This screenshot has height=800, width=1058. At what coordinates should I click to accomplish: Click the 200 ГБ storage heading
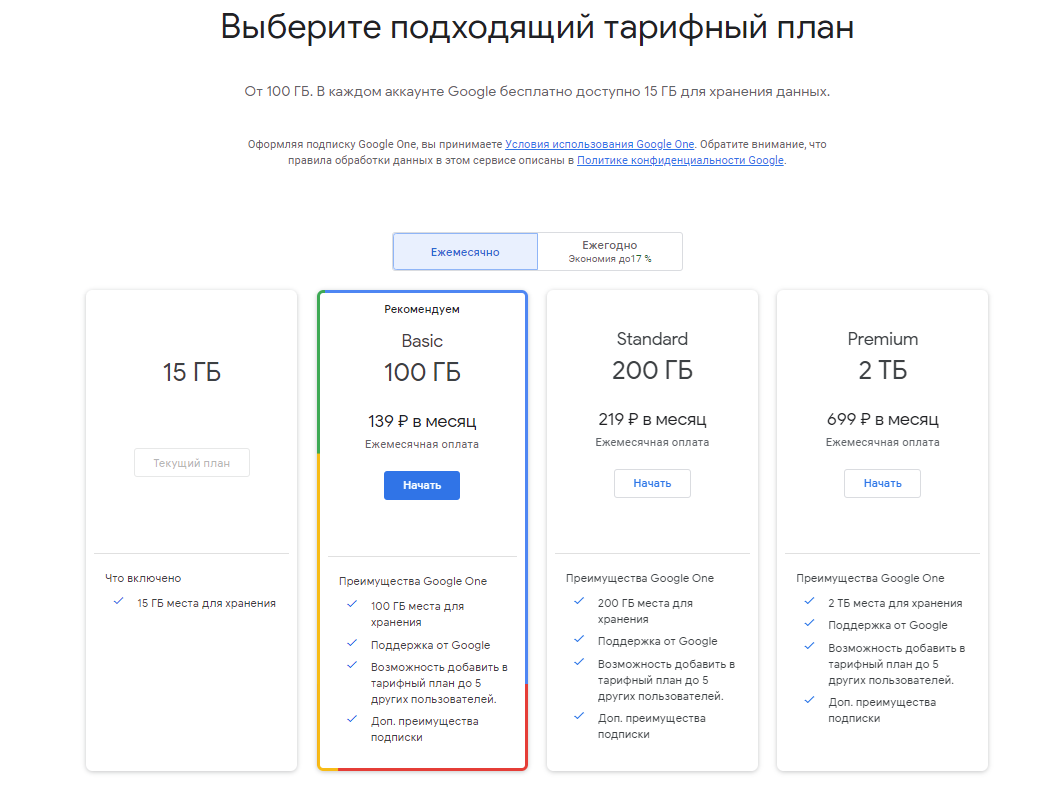coord(652,370)
